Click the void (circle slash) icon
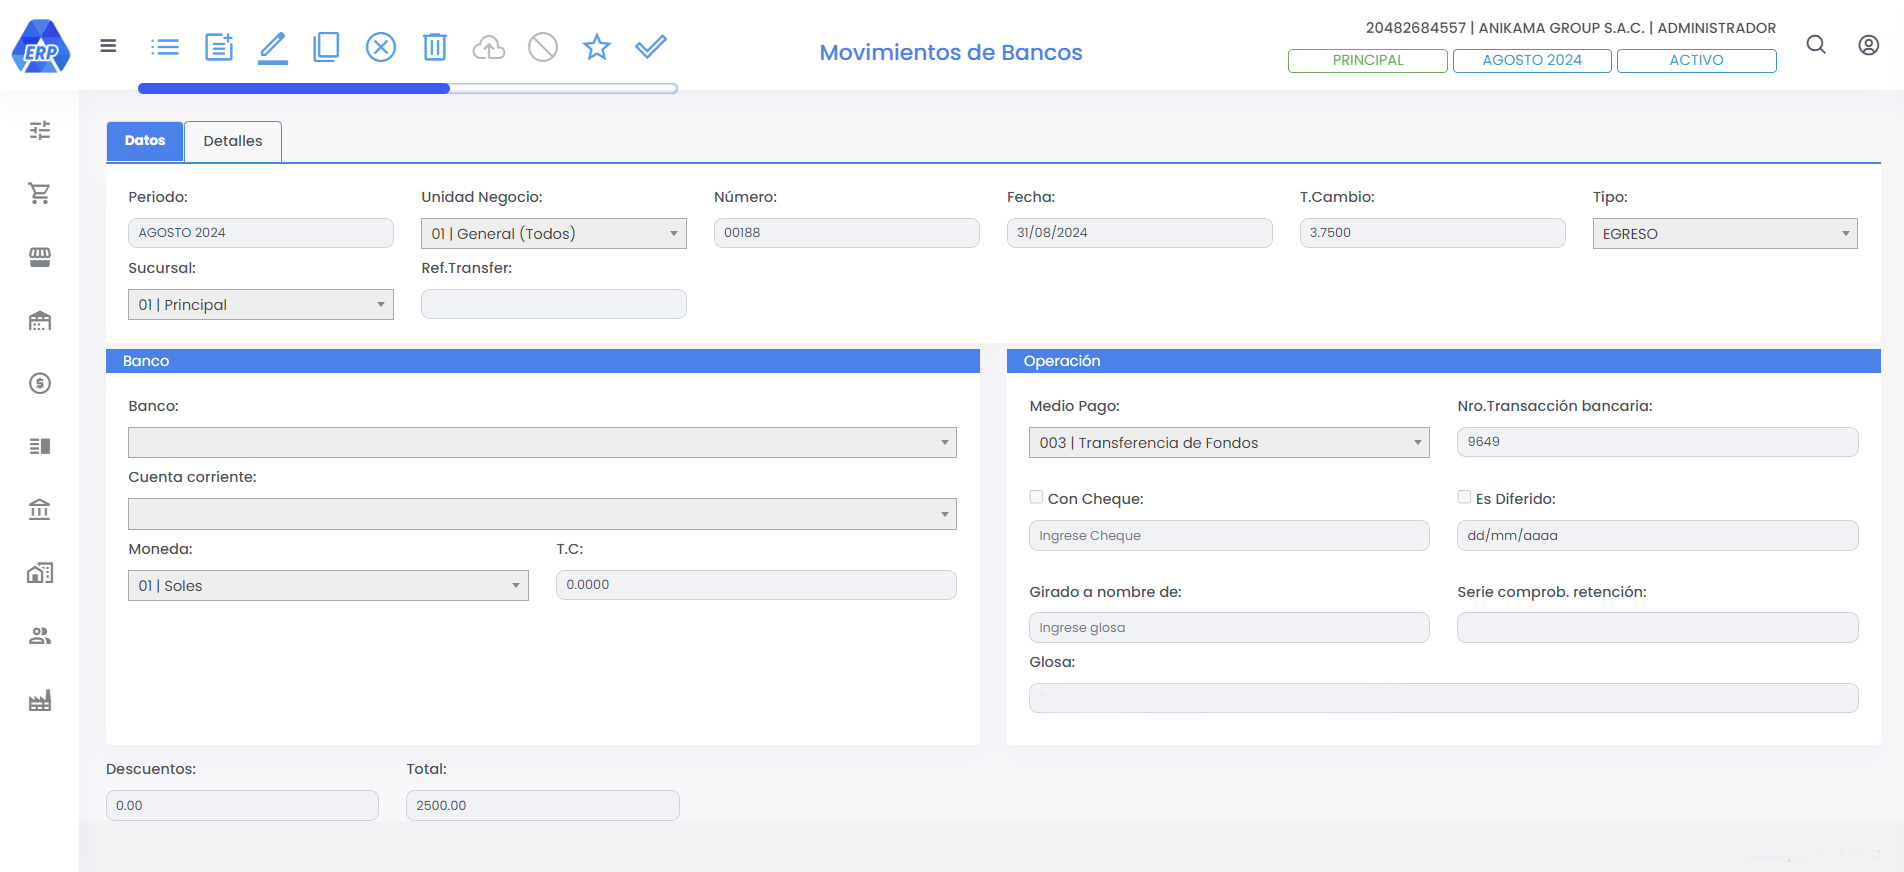1904x872 pixels. (x=543, y=47)
